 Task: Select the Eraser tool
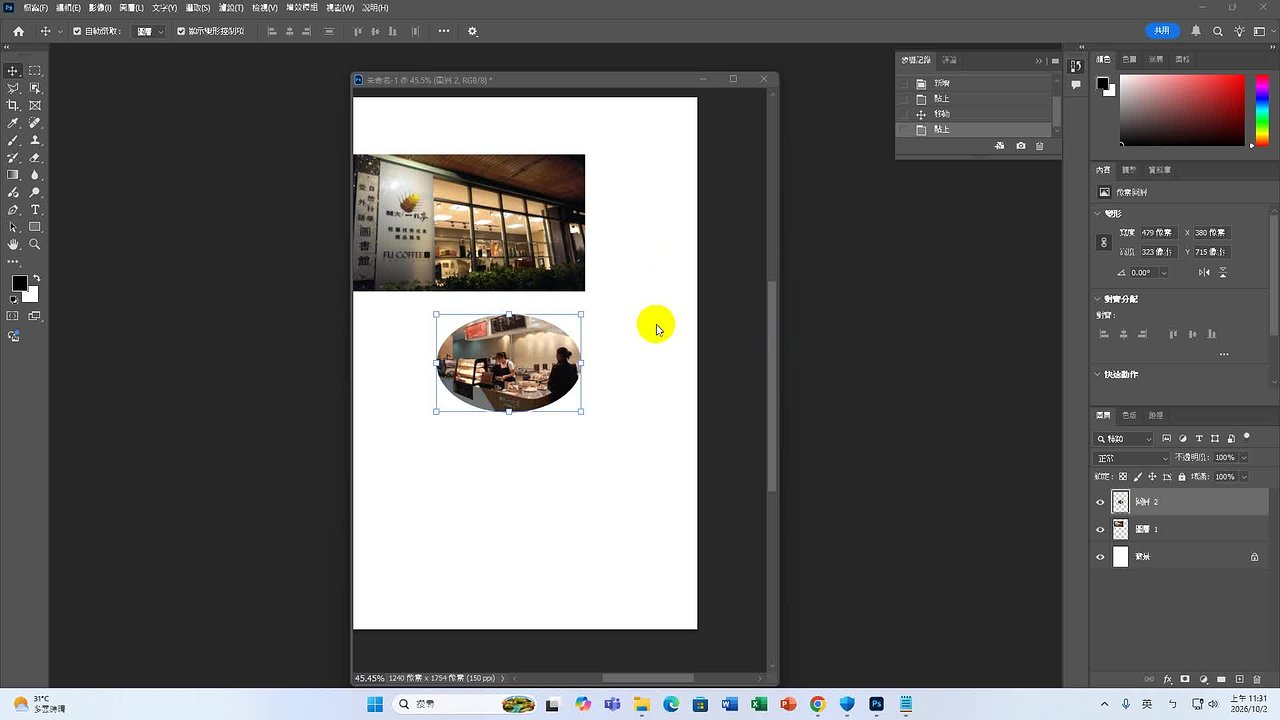(35, 158)
